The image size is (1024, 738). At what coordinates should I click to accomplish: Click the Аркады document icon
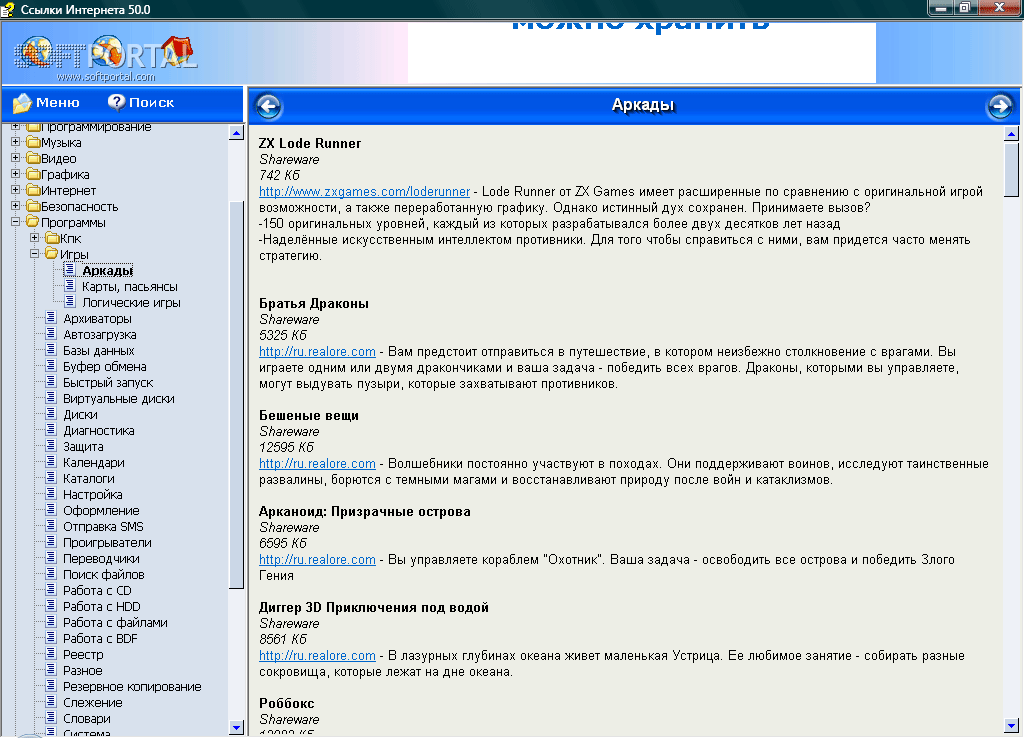tap(70, 269)
